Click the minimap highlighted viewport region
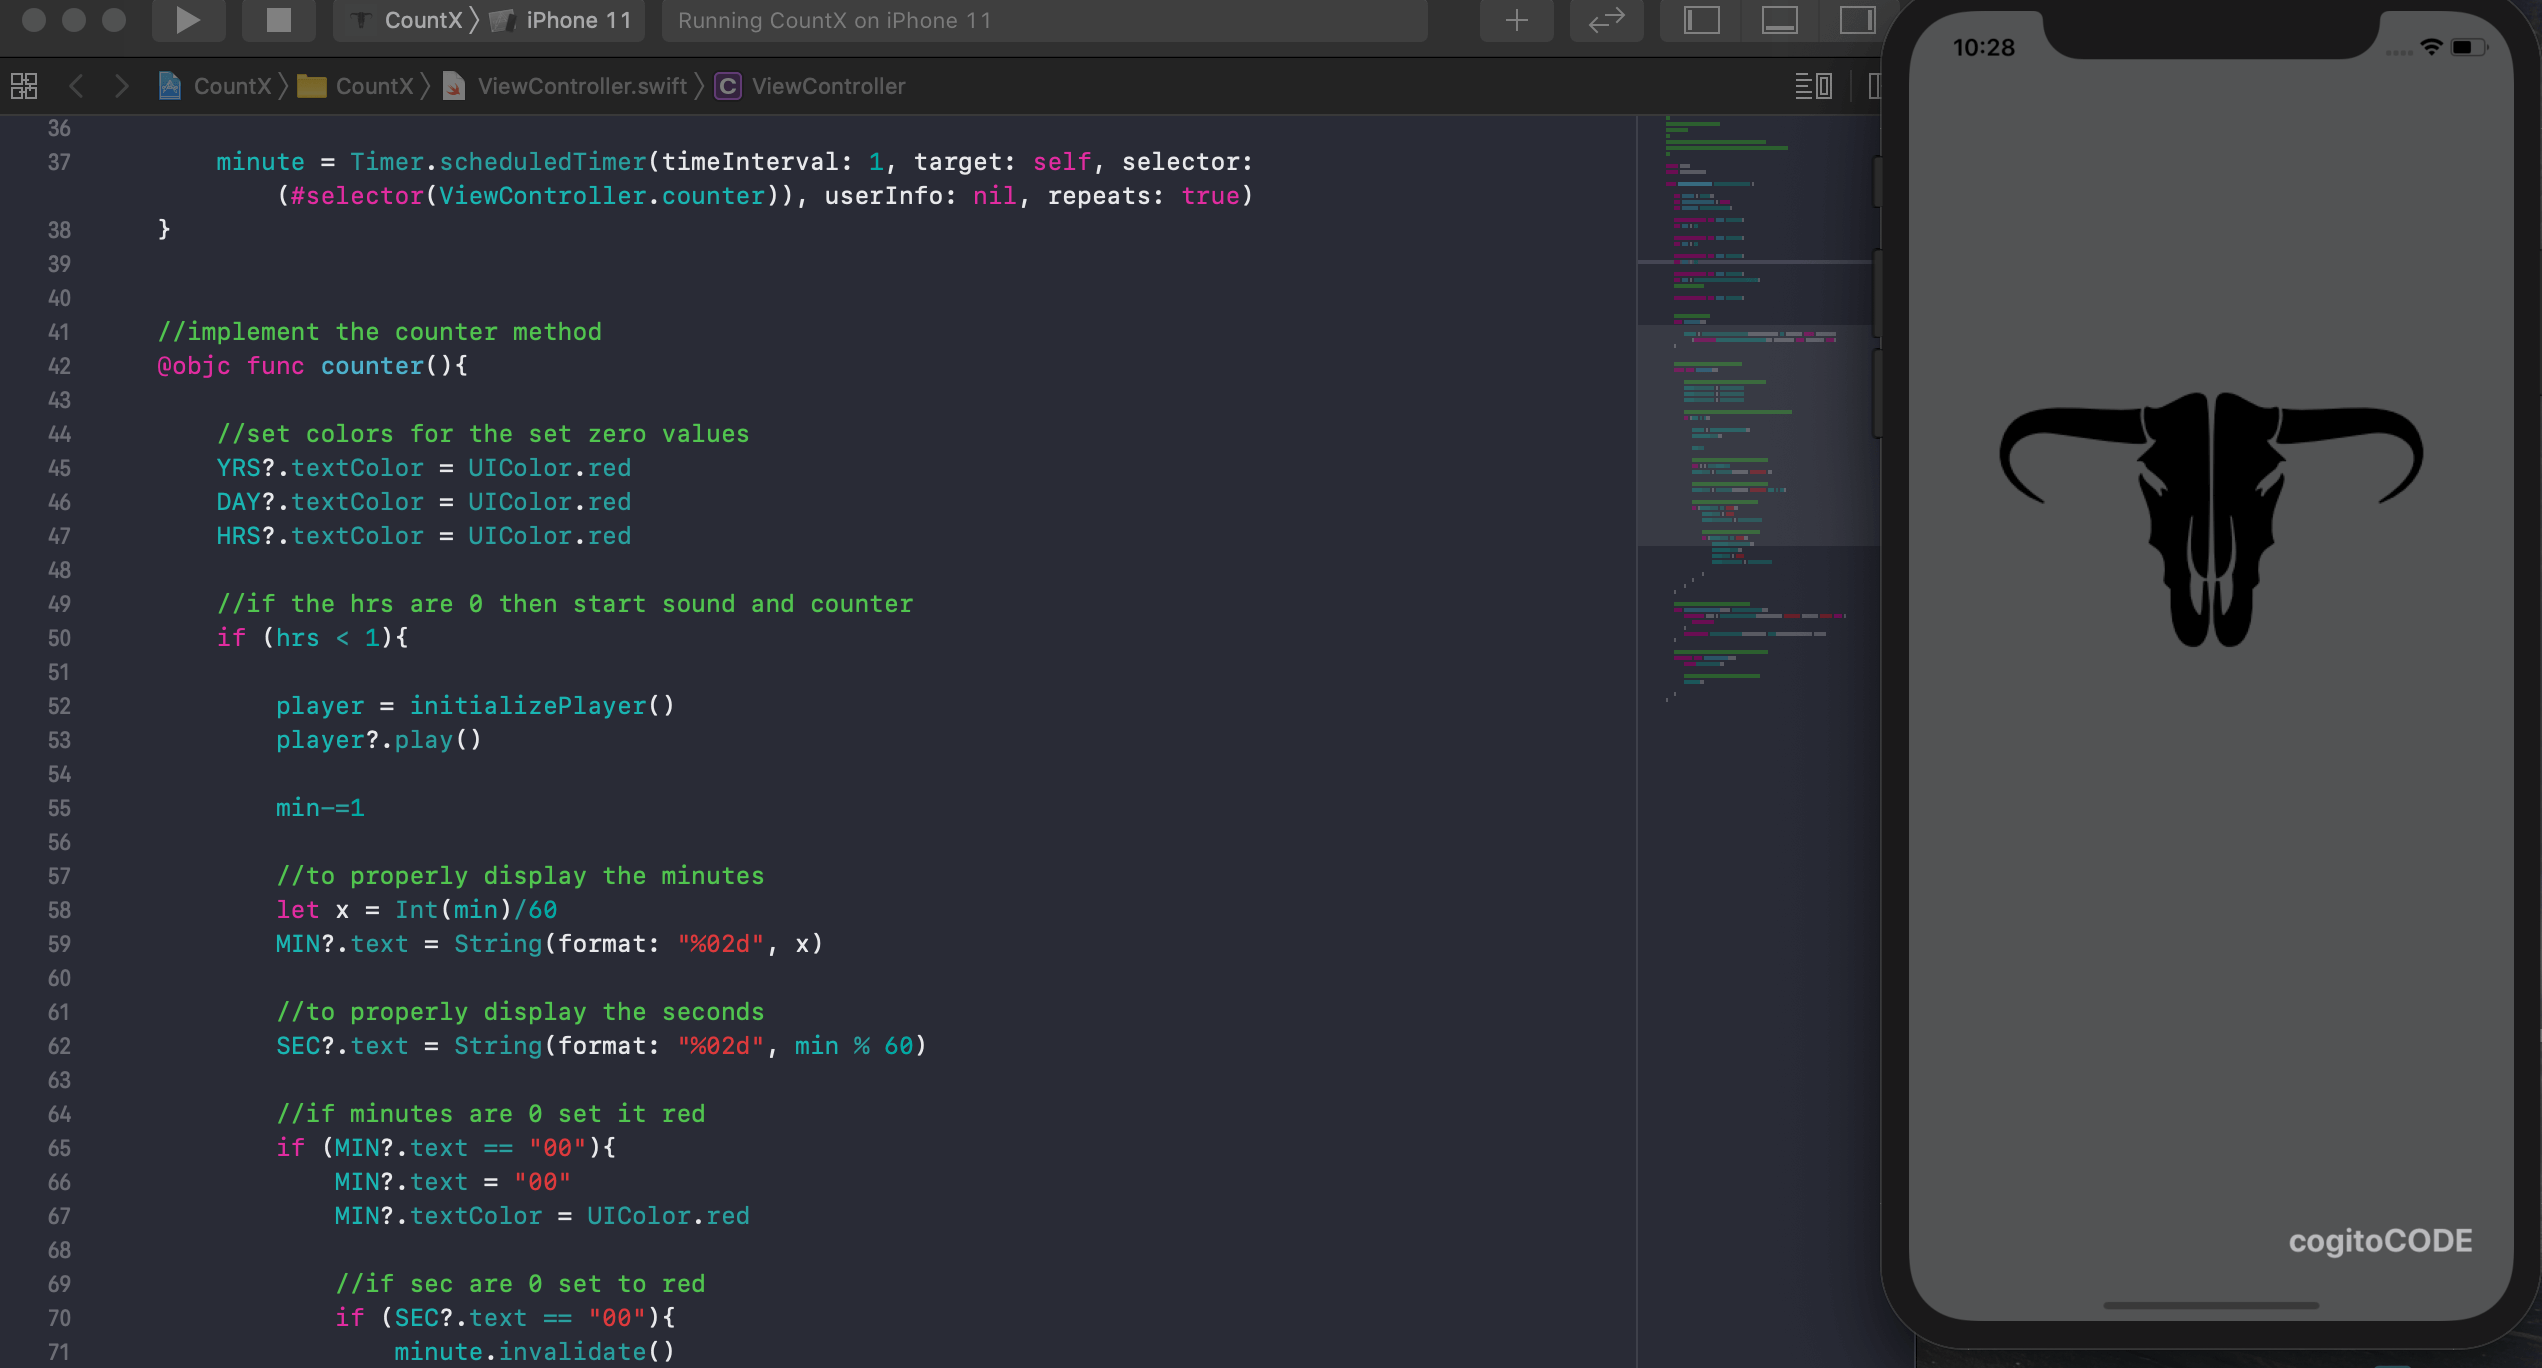The image size is (2542, 1368). (1755, 435)
